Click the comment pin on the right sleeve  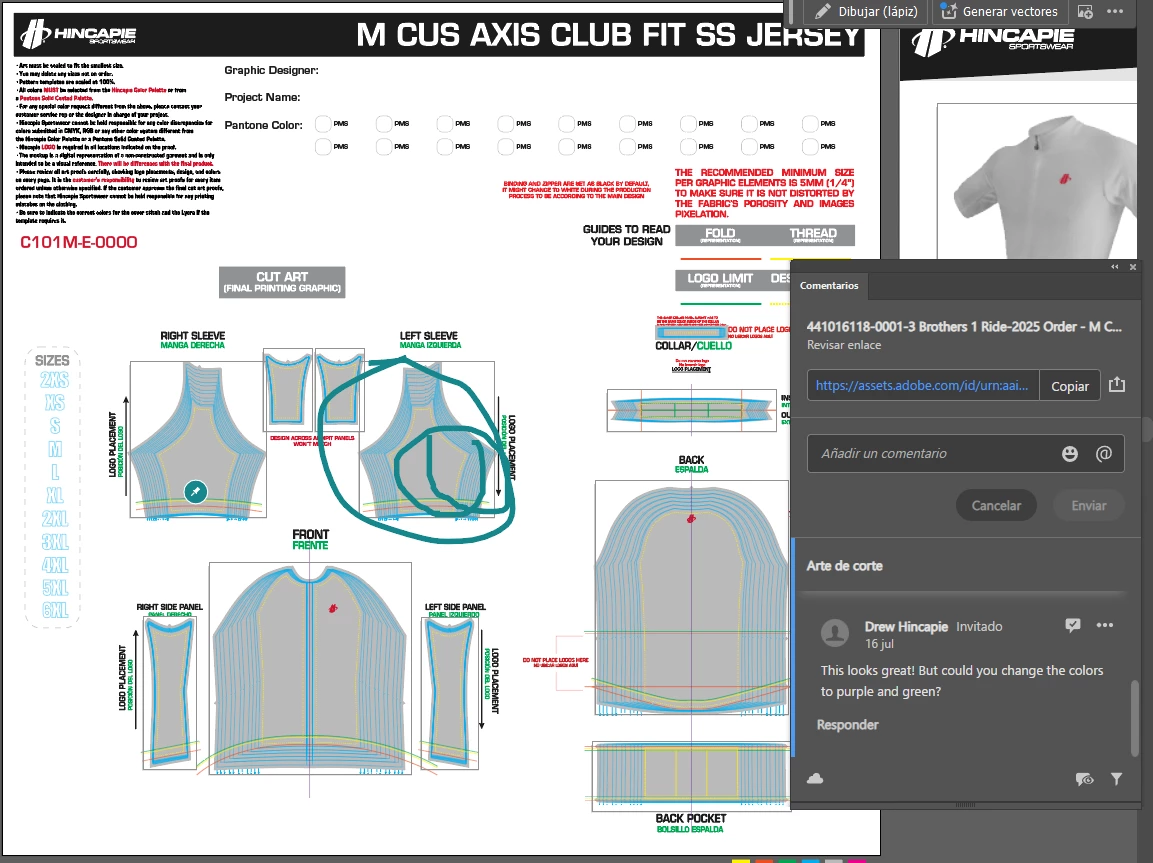[196, 491]
